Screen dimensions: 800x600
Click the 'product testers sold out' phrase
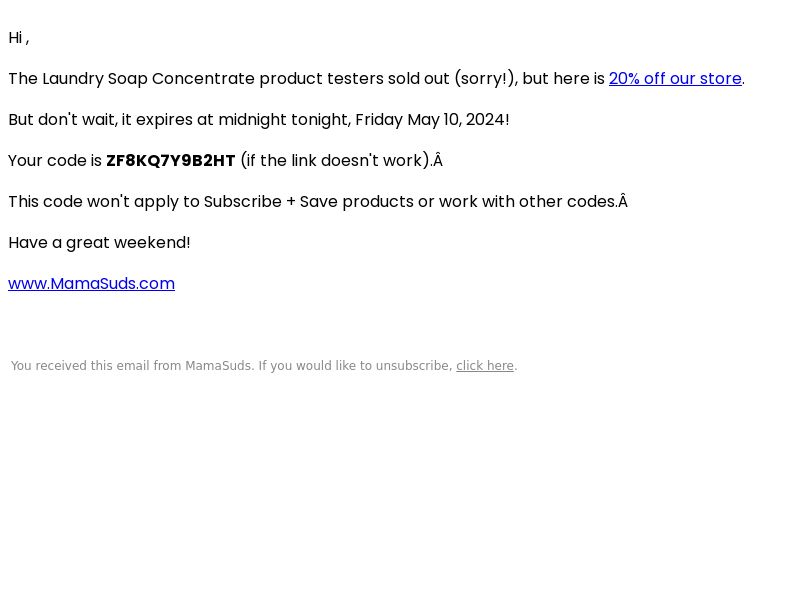click(354, 79)
